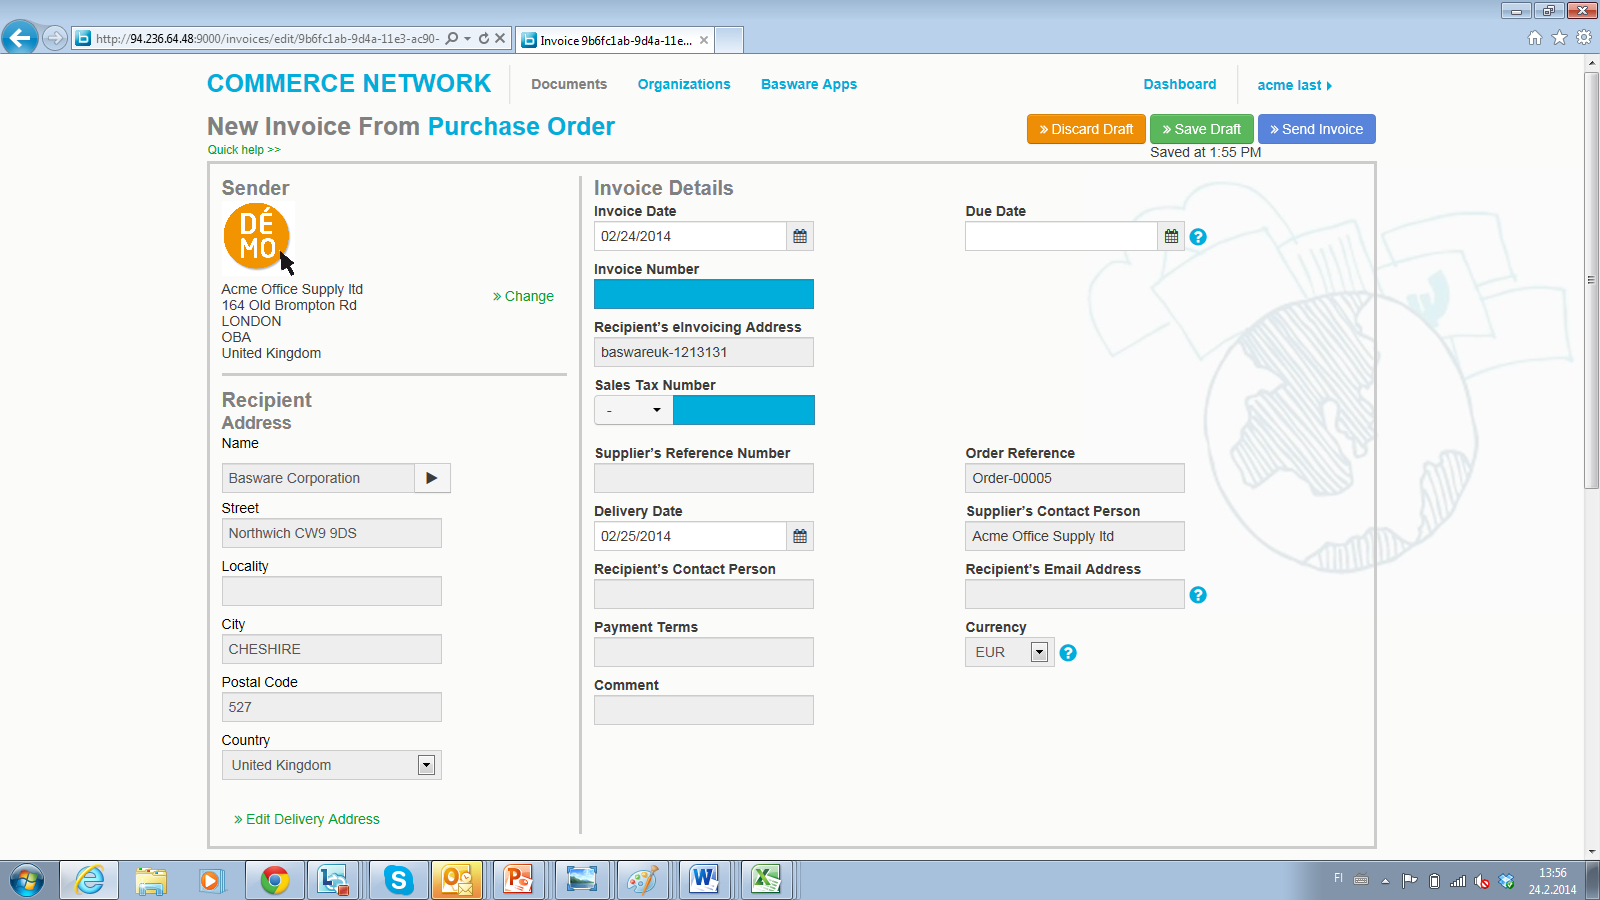Open PowerPoint from the taskbar
1600x900 pixels.
tap(518, 880)
